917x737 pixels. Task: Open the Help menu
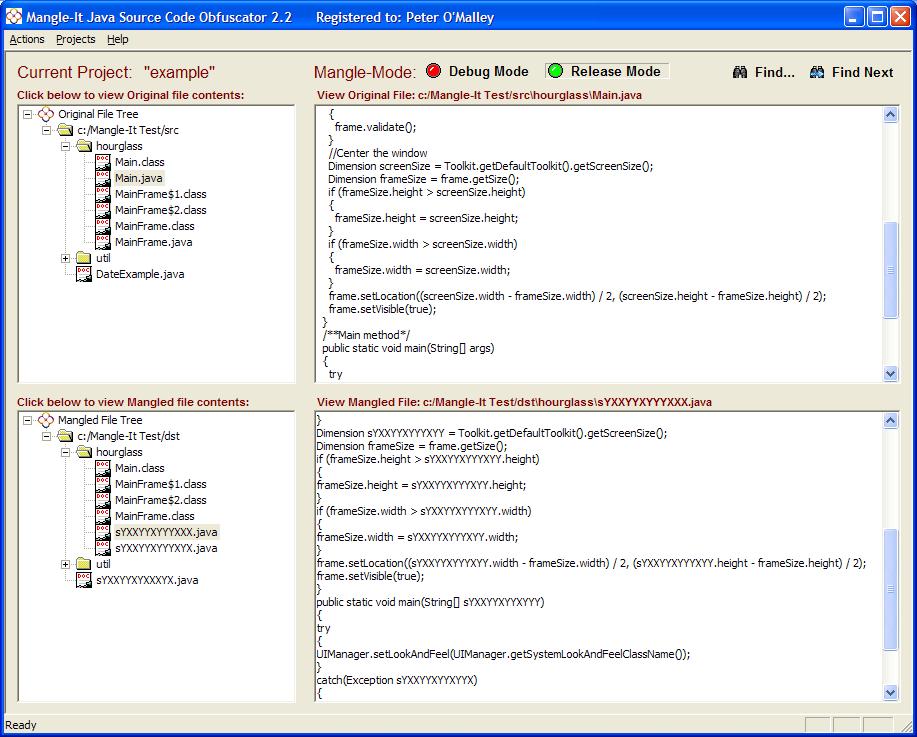(x=118, y=39)
